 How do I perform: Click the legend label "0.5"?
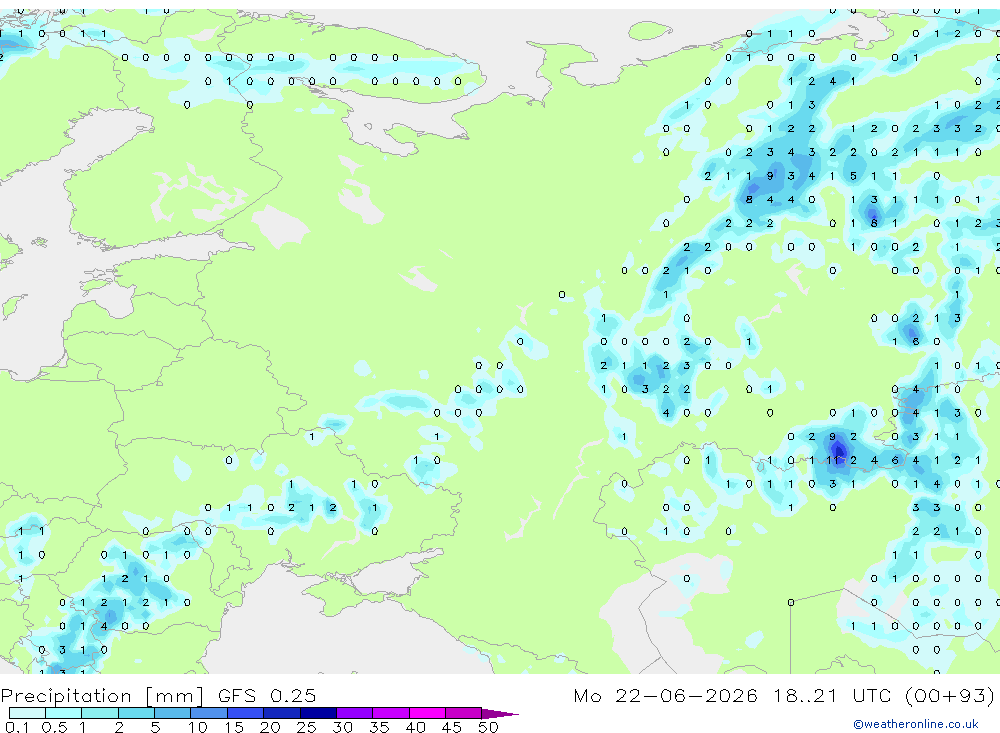55,727
